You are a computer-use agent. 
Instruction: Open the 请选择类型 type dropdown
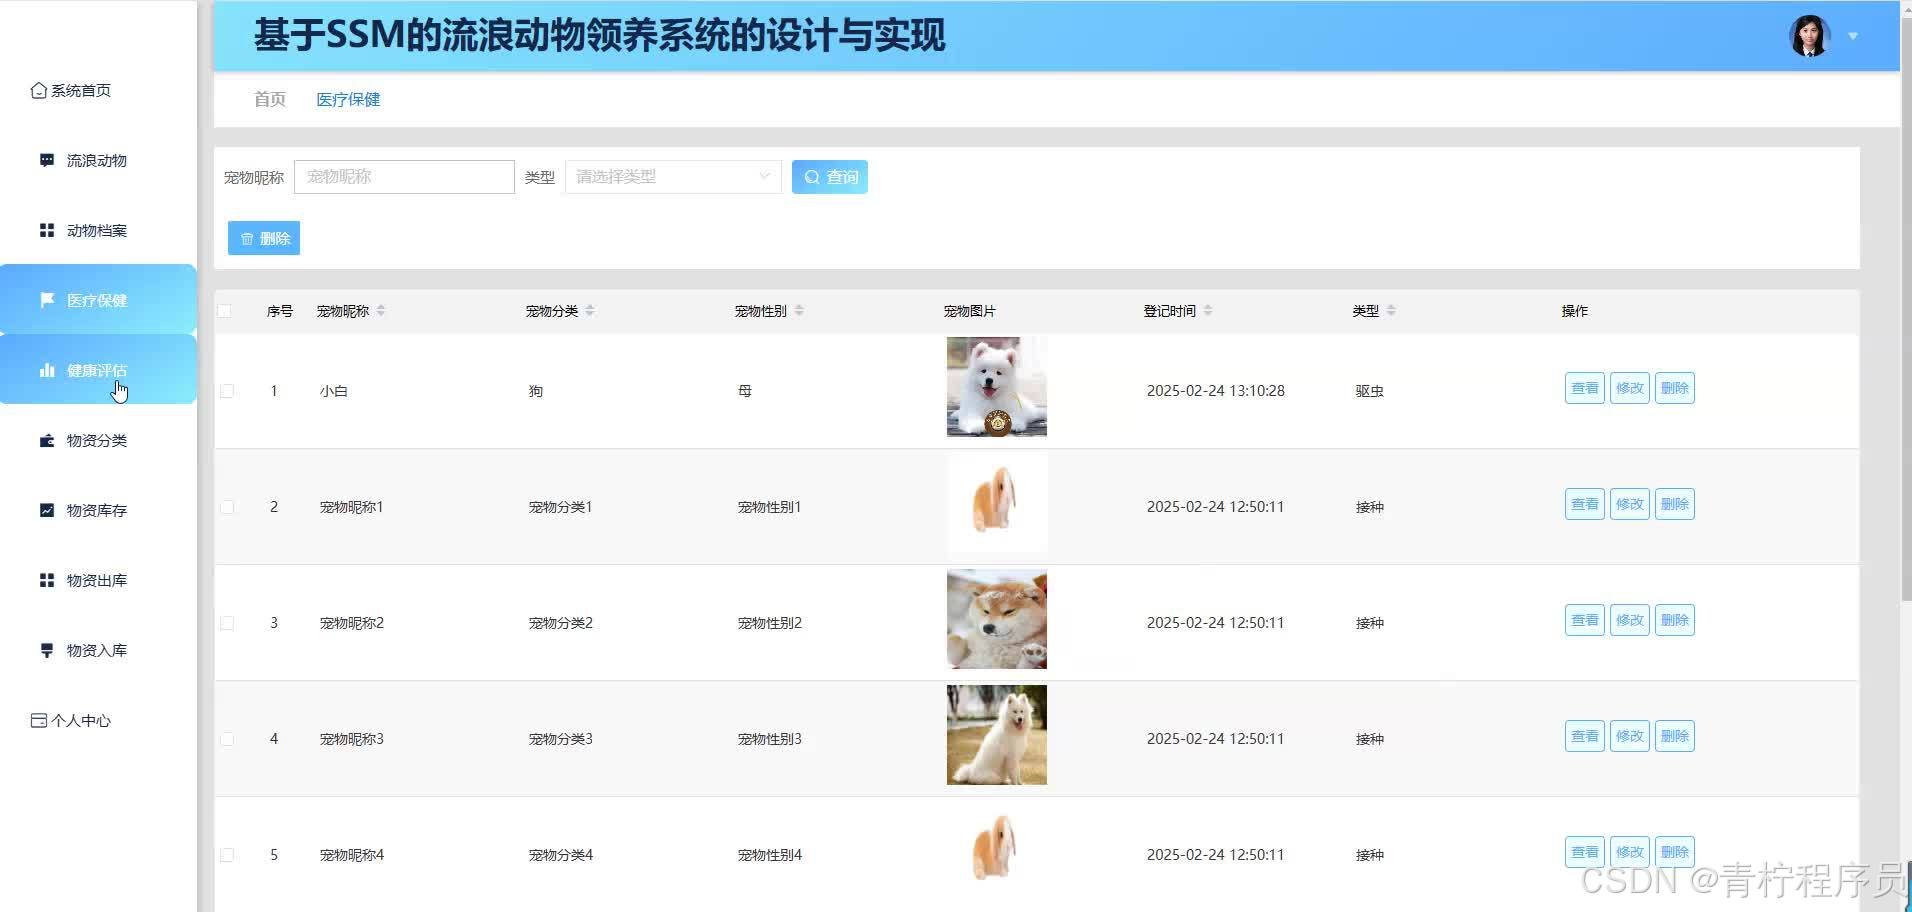point(671,176)
